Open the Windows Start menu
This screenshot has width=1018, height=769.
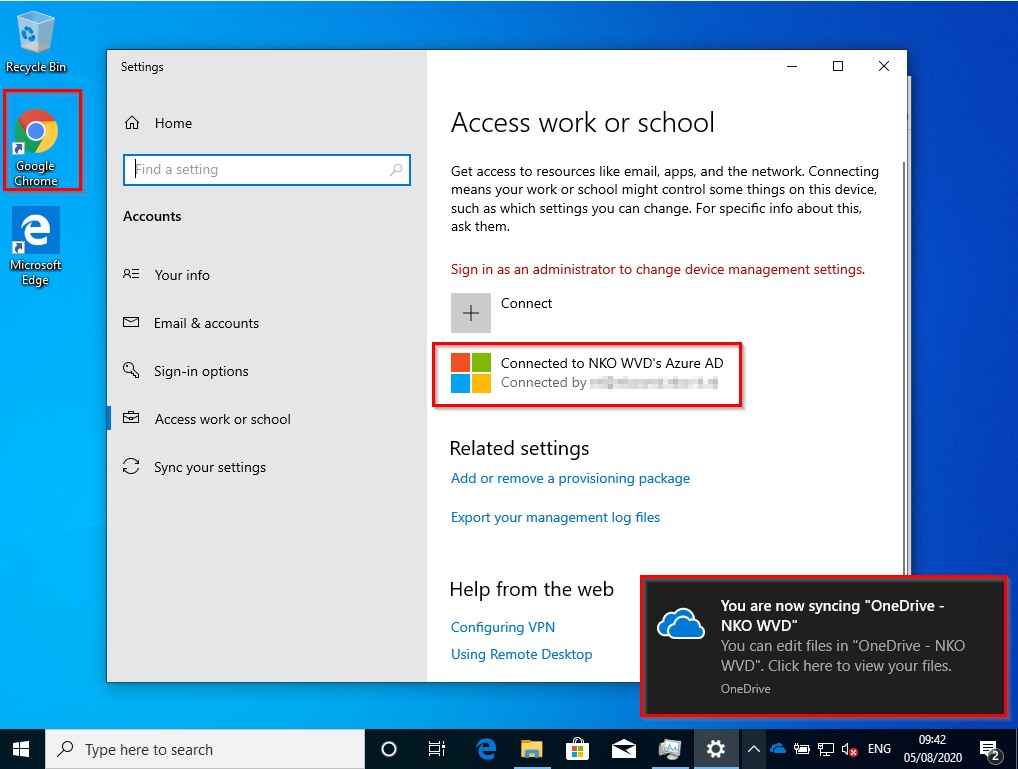(x=21, y=750)
